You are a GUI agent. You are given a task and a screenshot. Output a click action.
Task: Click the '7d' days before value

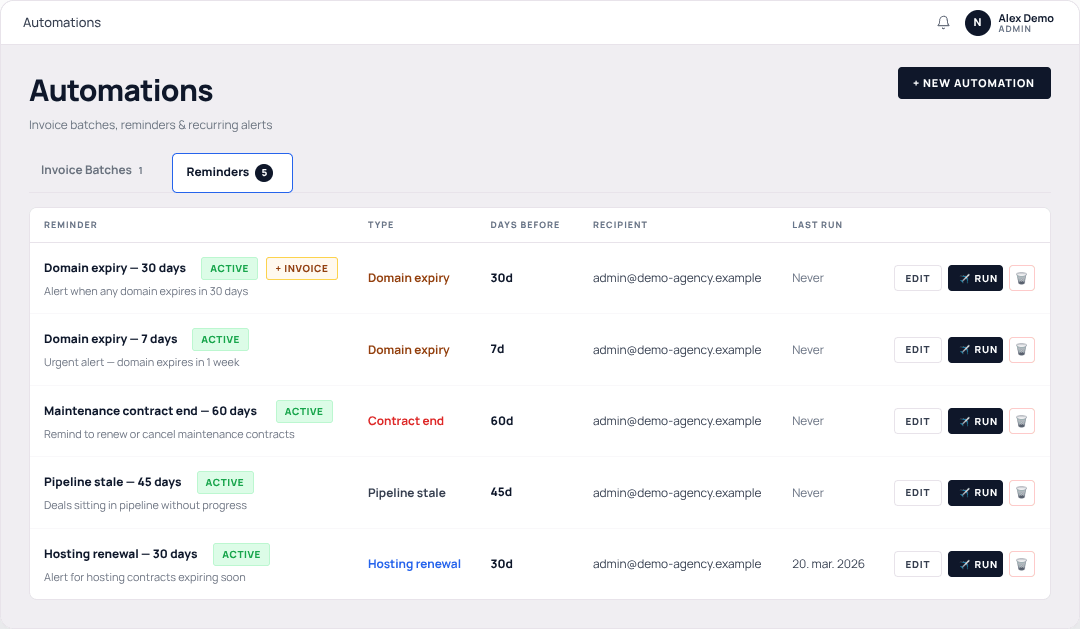tap(497, 349)
